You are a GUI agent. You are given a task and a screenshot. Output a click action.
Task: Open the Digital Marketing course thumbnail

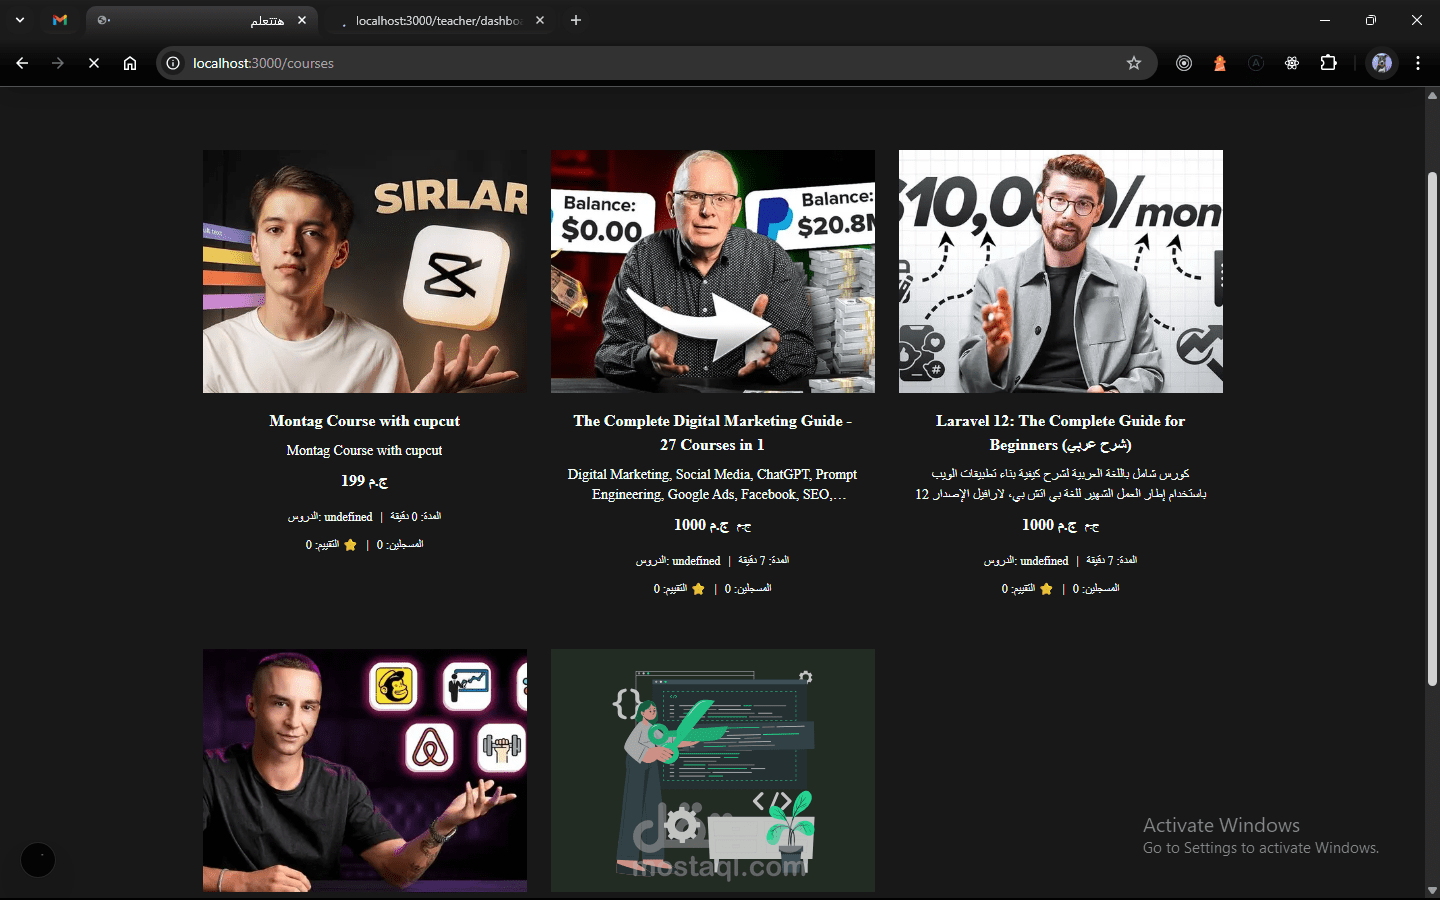[x=713, y=271]
